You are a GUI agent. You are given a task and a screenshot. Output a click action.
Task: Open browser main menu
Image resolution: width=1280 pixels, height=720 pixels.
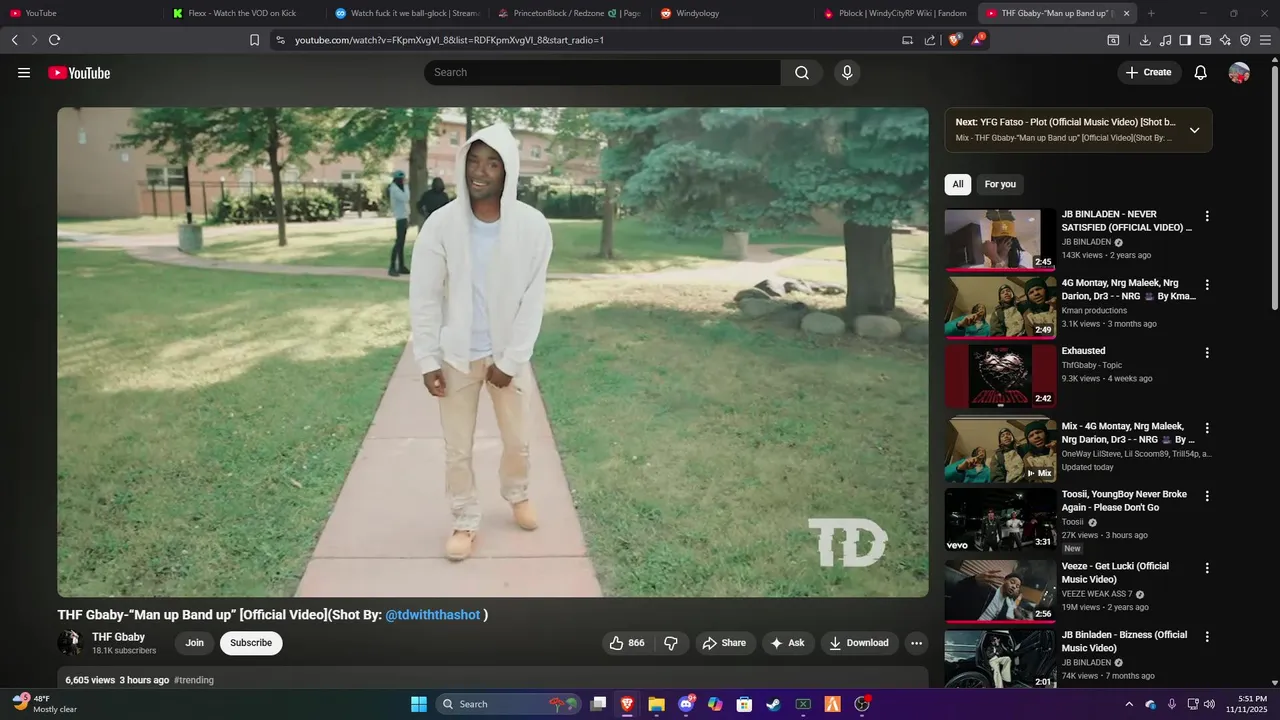1266,40
